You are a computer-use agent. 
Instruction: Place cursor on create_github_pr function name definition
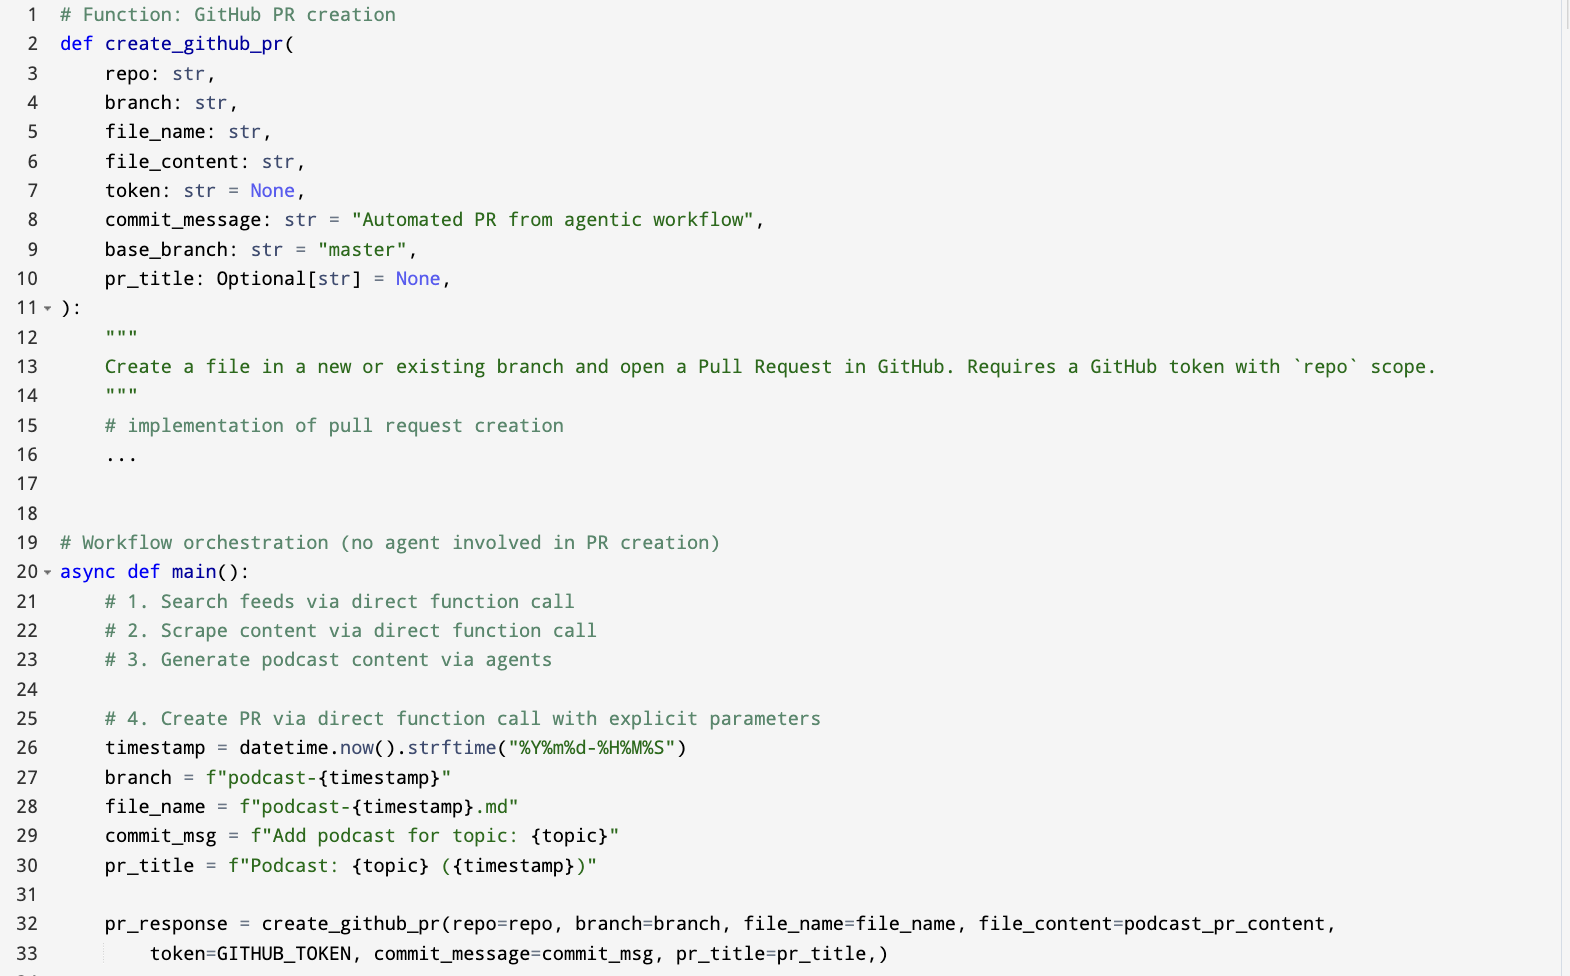194,44
